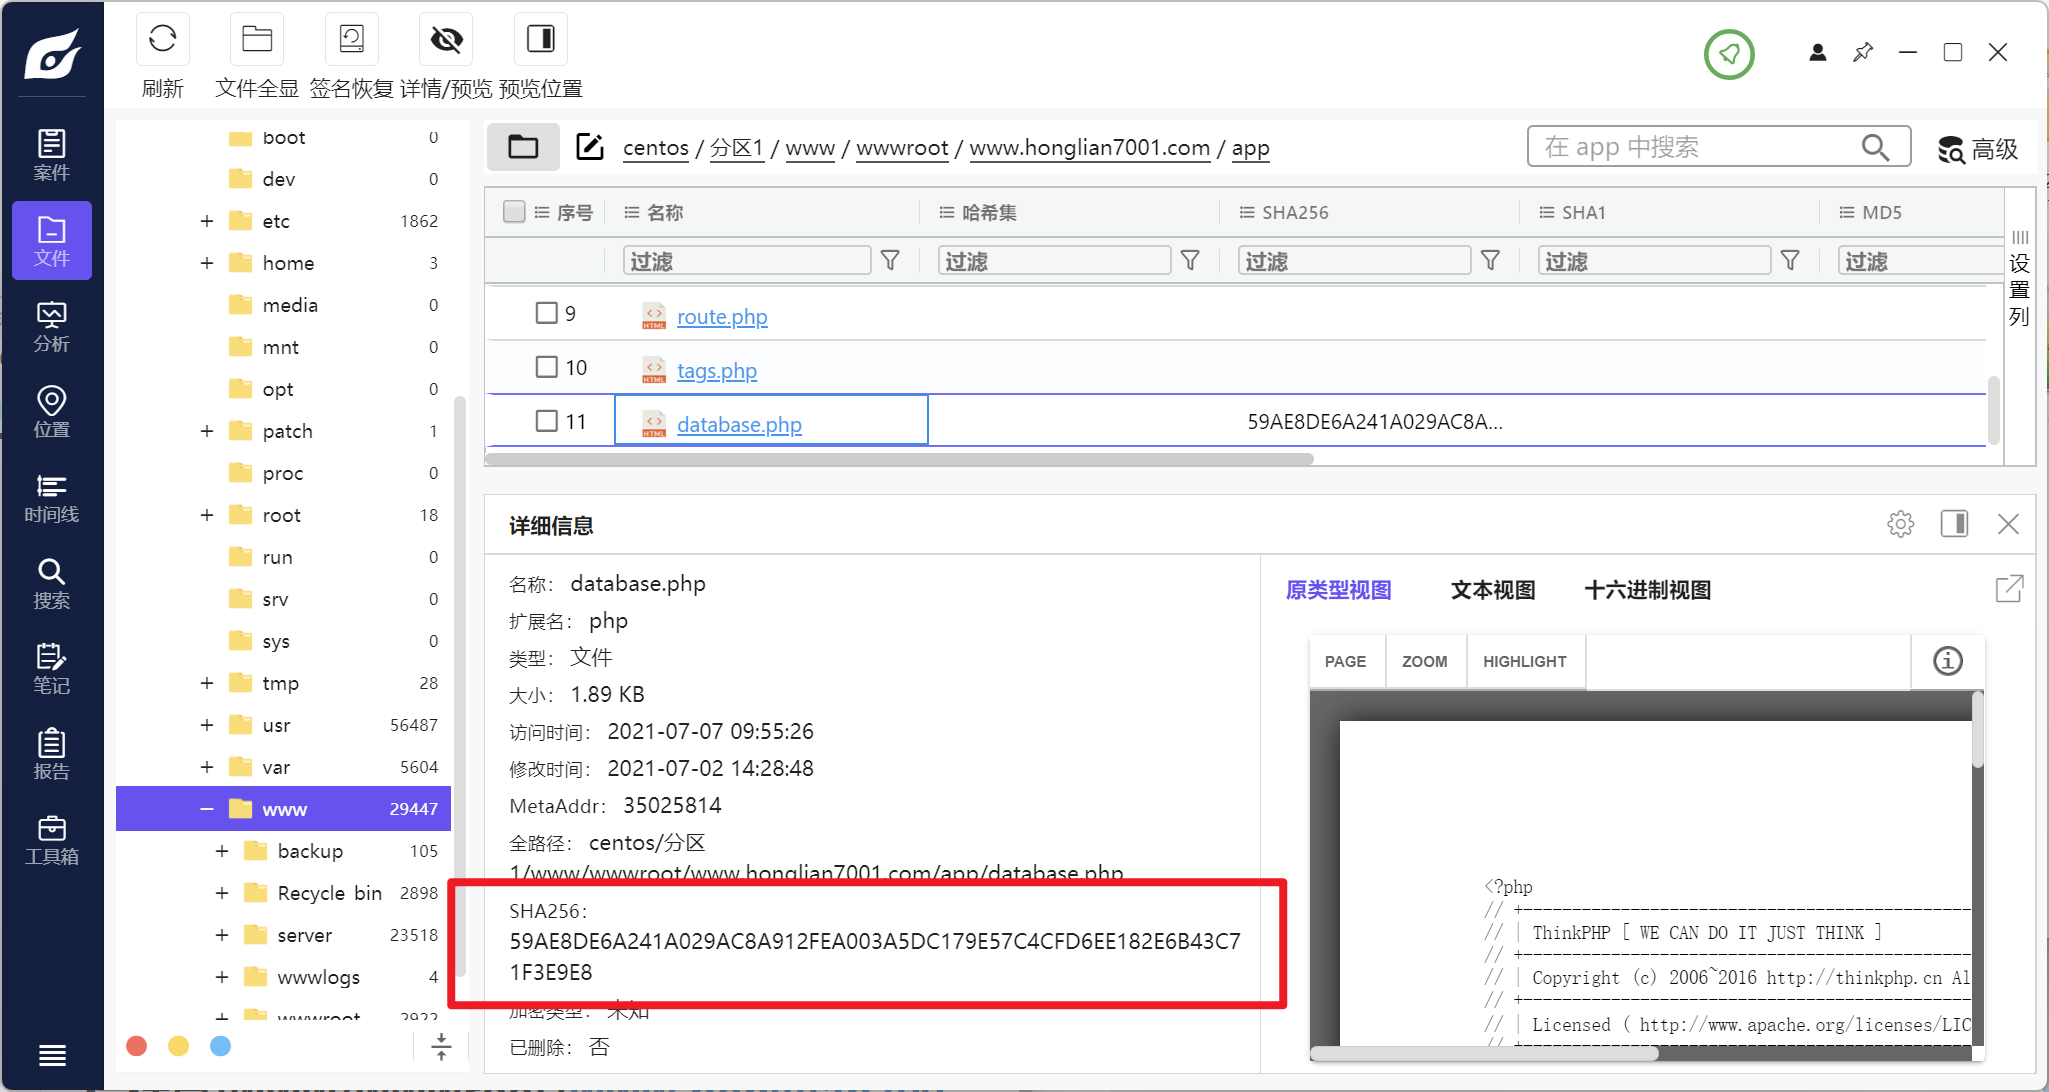Toggle the 详情/预览 eye icon
Image resolution: width=2049 pixels, height=1092 pixels.
click(x=446, y=39)
